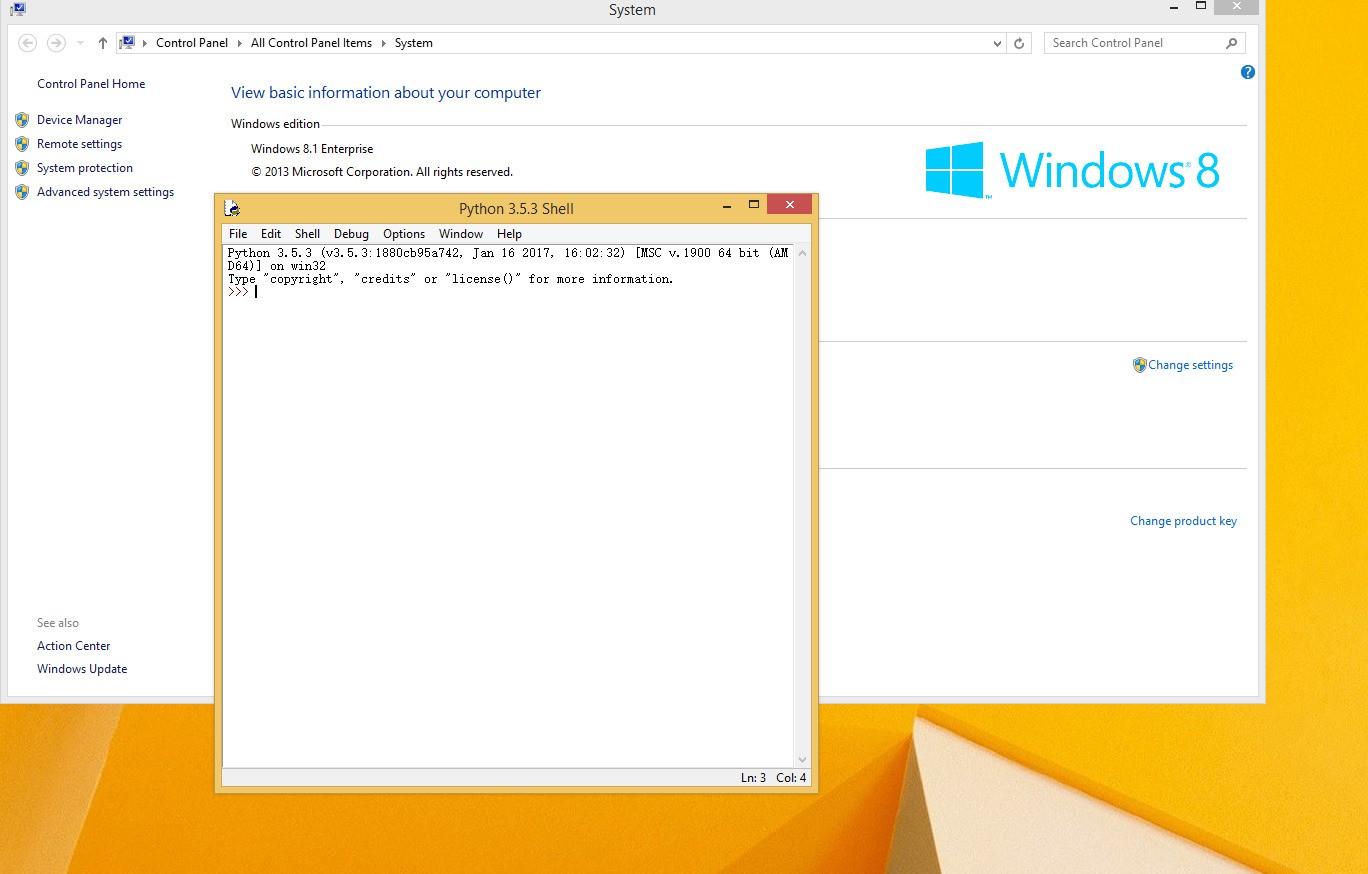1368x874 pixels.
Task: Open Advanced system settings
Action: 105,192
